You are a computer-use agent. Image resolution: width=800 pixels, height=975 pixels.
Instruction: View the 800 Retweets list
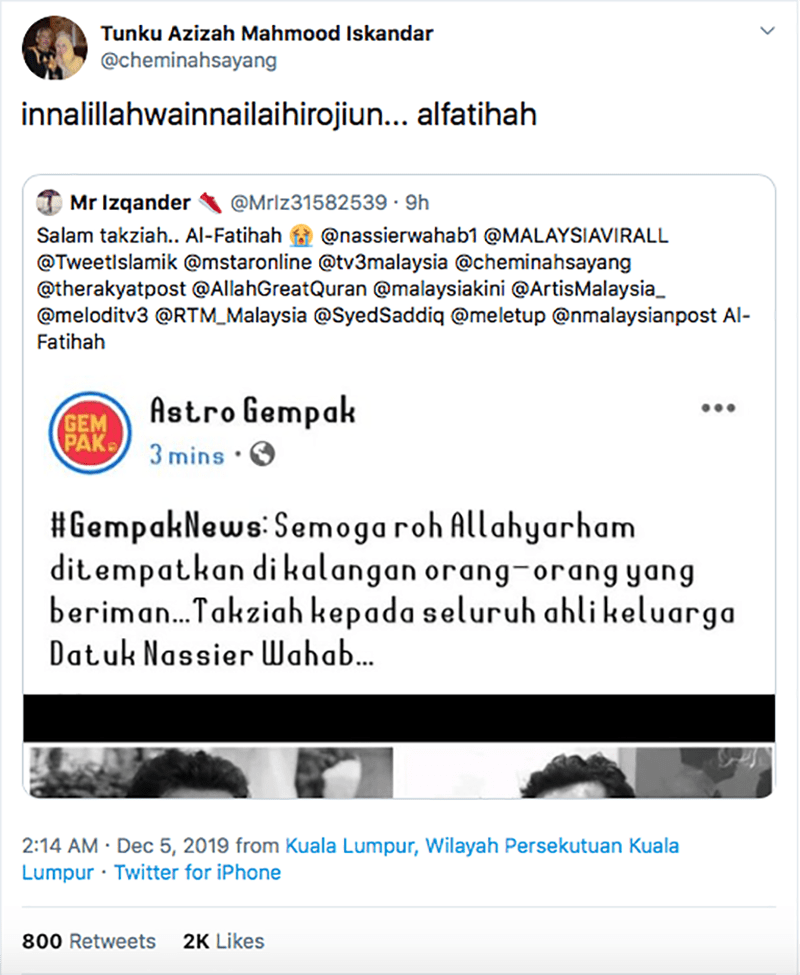pos(89,941)
